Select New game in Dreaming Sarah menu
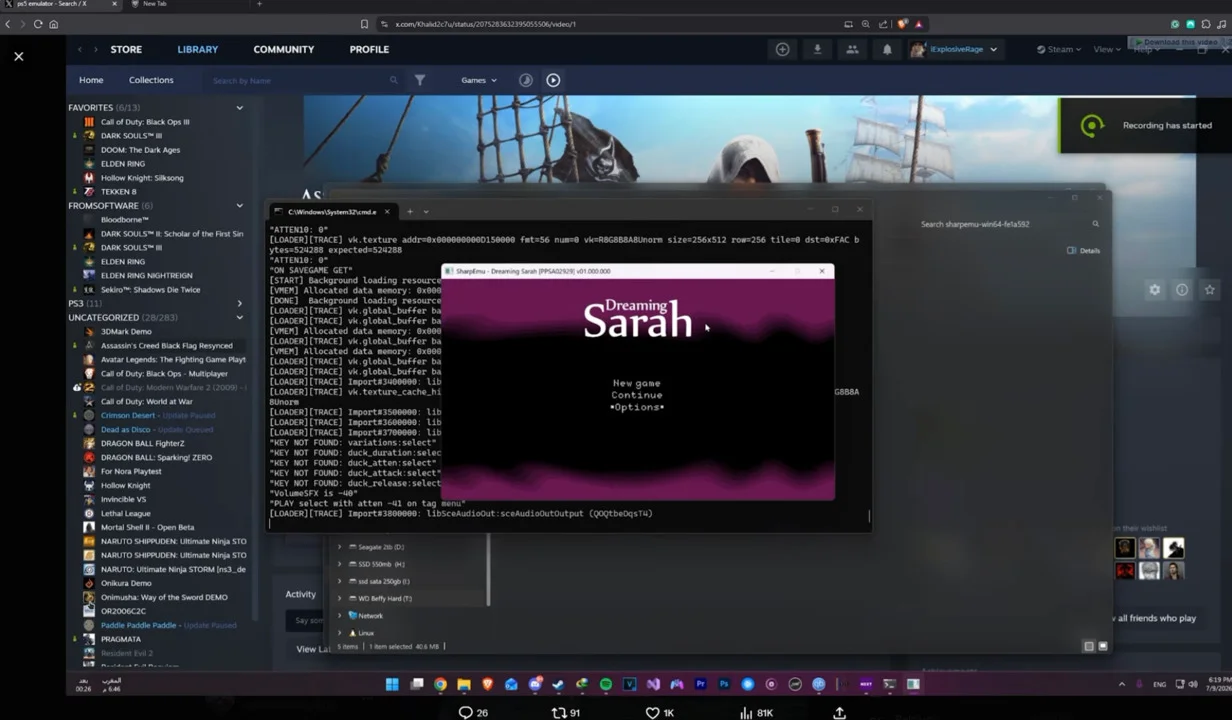The image size is (1232, 720). pyautogui.click(x=637, y=383)
